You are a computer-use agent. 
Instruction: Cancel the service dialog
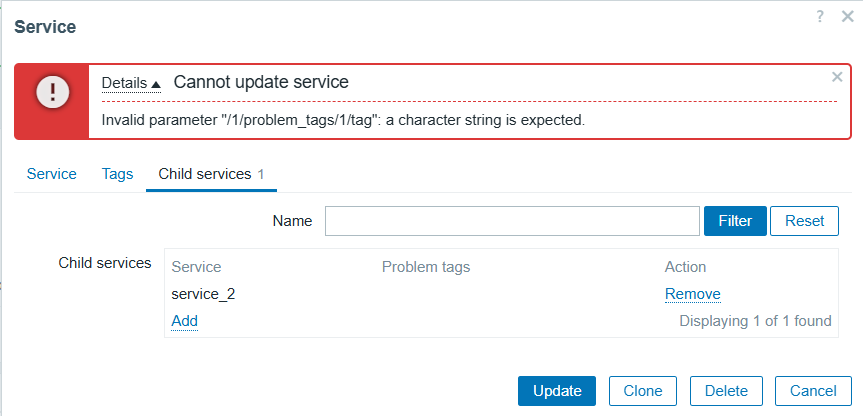pos(813,391)
